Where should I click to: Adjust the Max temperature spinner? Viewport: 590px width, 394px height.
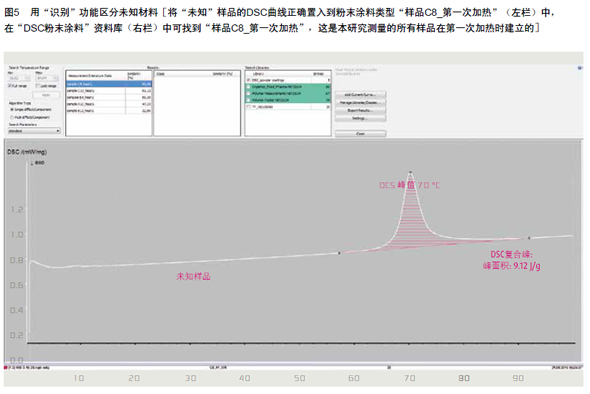47,78
